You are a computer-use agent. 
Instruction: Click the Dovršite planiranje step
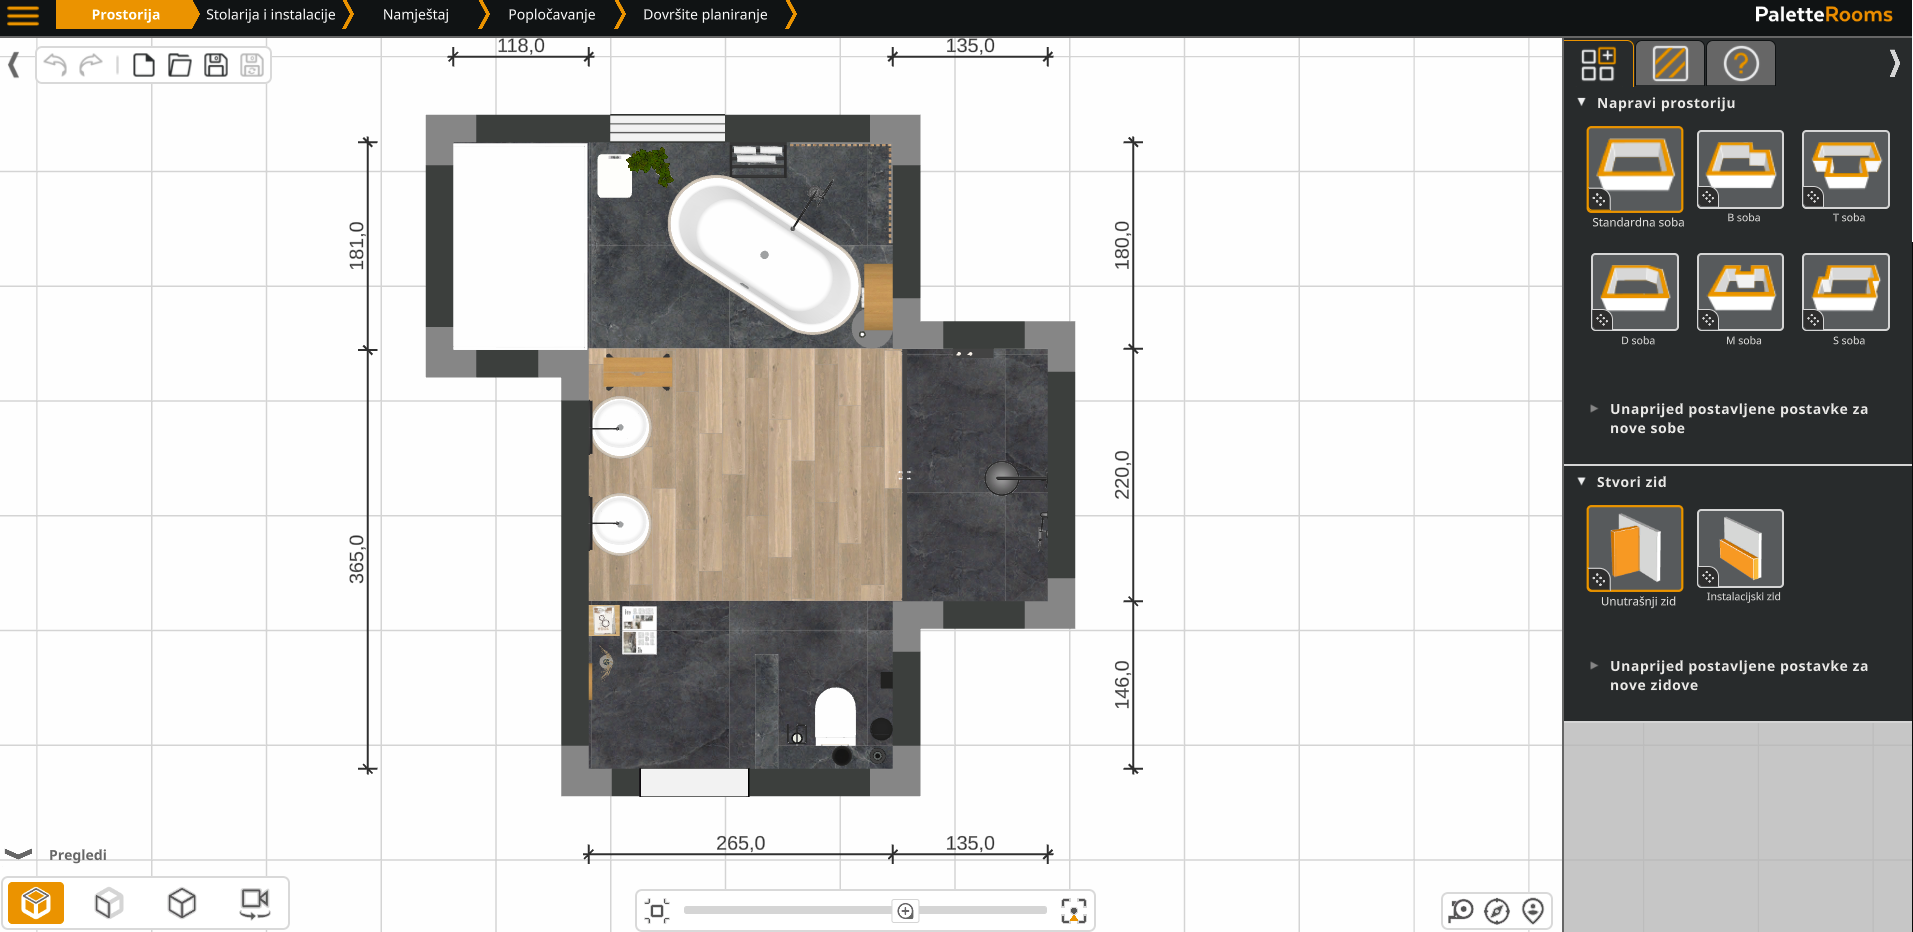[x=705, y=15]
